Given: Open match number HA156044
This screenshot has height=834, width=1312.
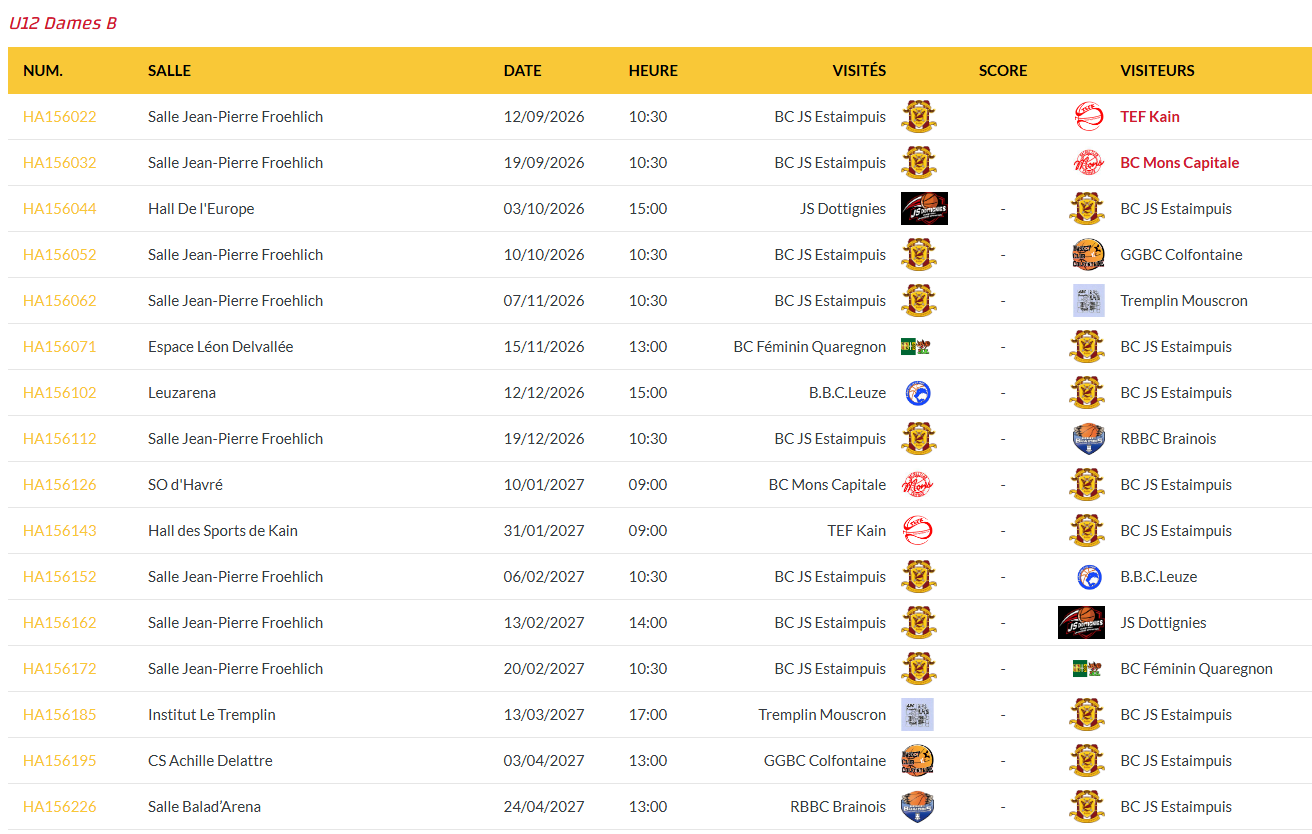Looking at the screenshot, I should pyautogui.click(x=60, y=209).
